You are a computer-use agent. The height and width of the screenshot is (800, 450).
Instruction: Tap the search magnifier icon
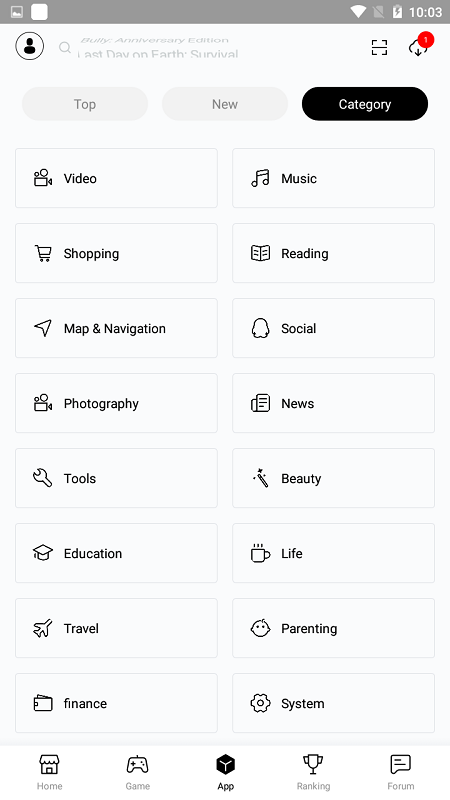(65, 47)
